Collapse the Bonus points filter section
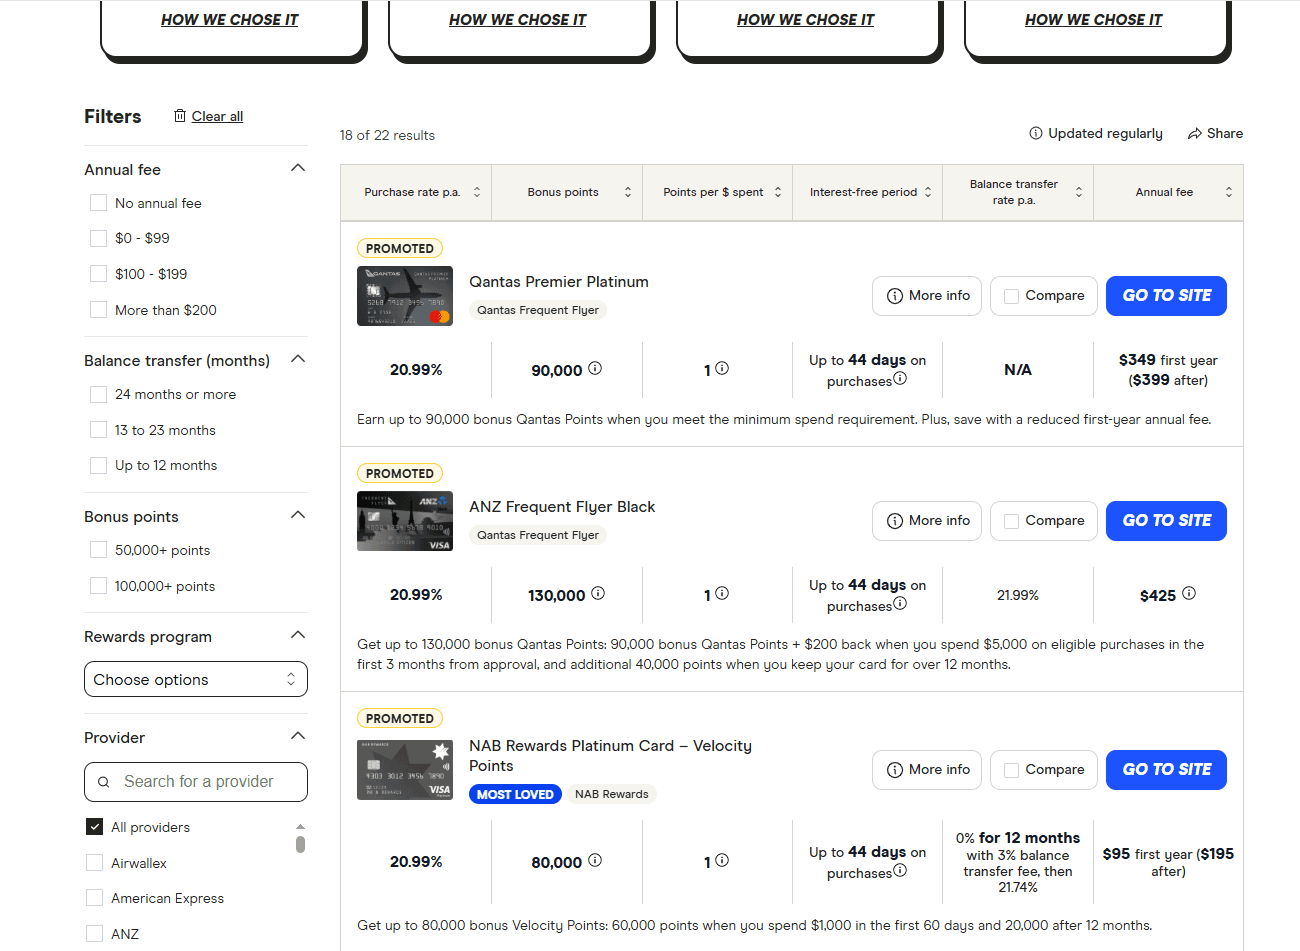Screen dimensions: 1300x951 [297, 515]
